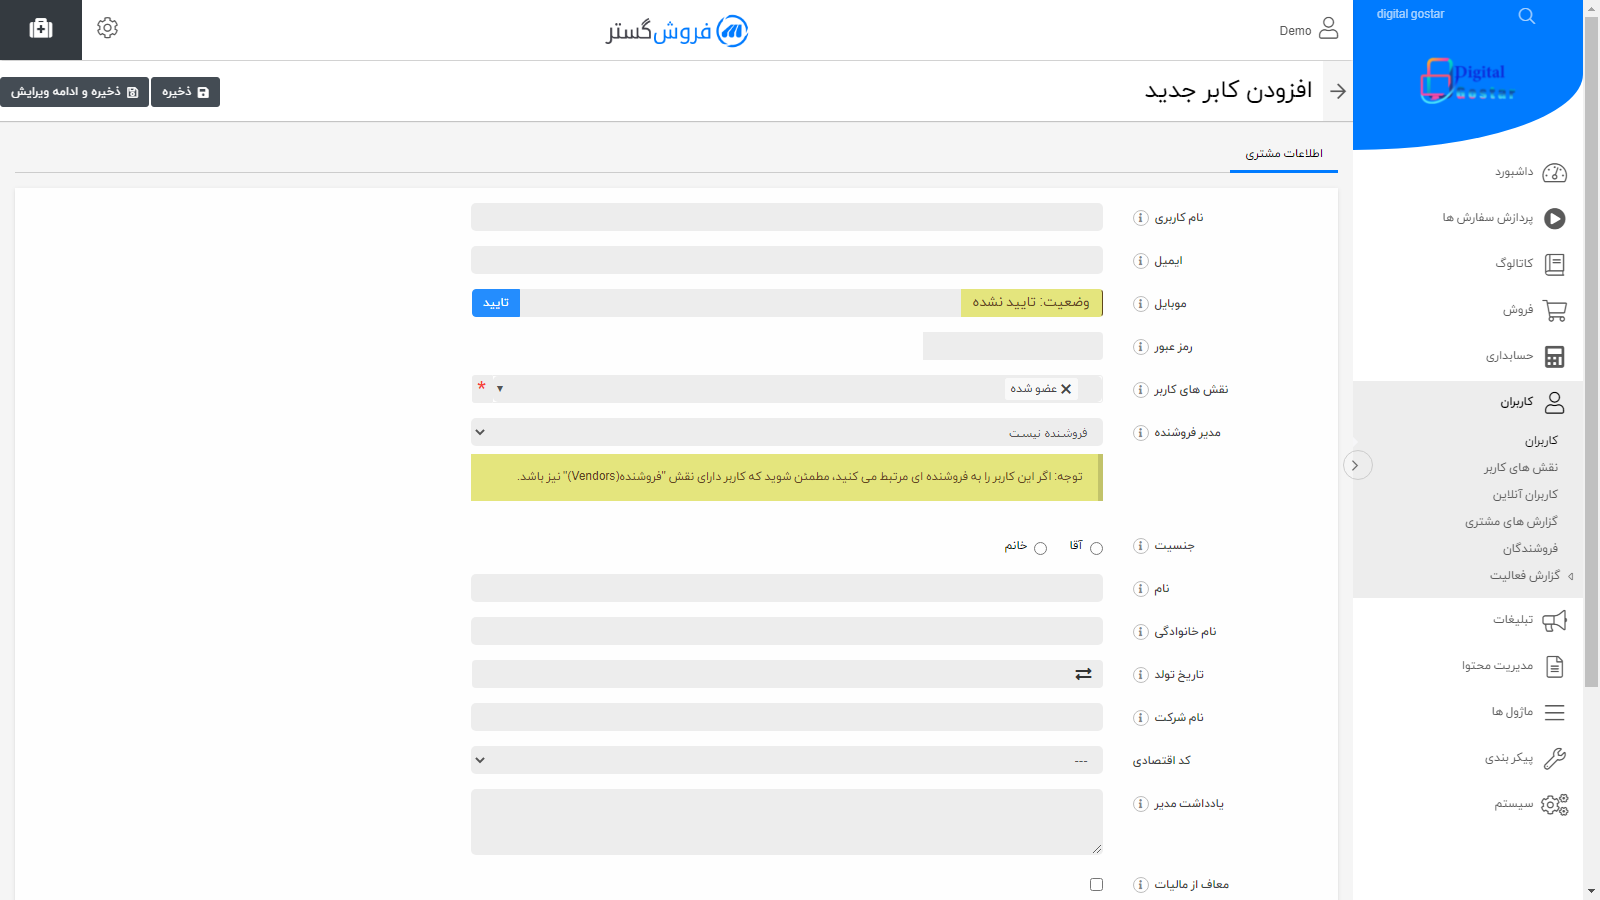Open the Accounting (حسابداری) calculator icon
This screenshot has height=900, width=1600.
coord(1554,357)
